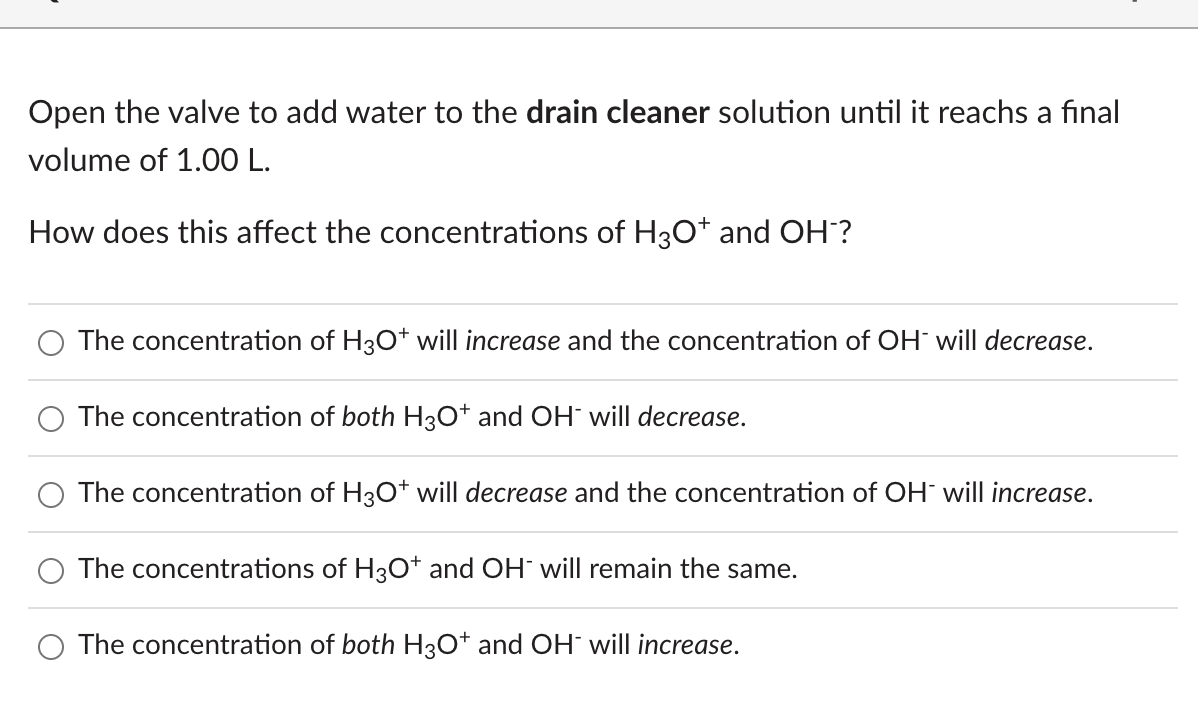This screenshot has width=1198, height=718.
Task: Click answer text 'will remain the same'
Action: click(669, 569)
